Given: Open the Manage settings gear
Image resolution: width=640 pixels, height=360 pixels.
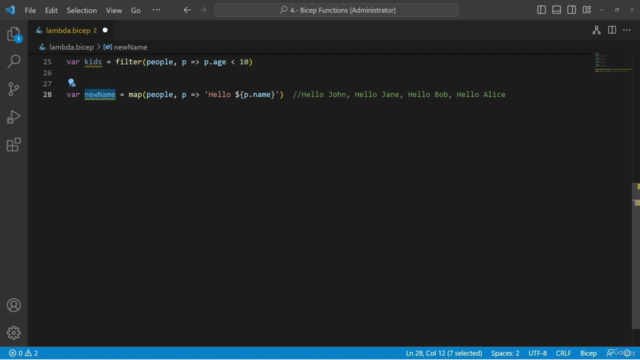Looking at the screenshot, I should click(14, 333).
